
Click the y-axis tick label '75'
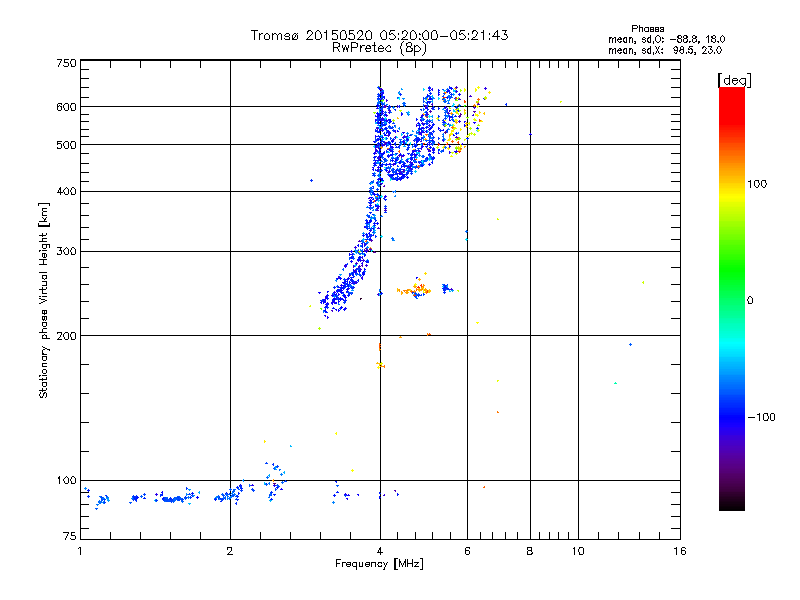tap(70, 536)
